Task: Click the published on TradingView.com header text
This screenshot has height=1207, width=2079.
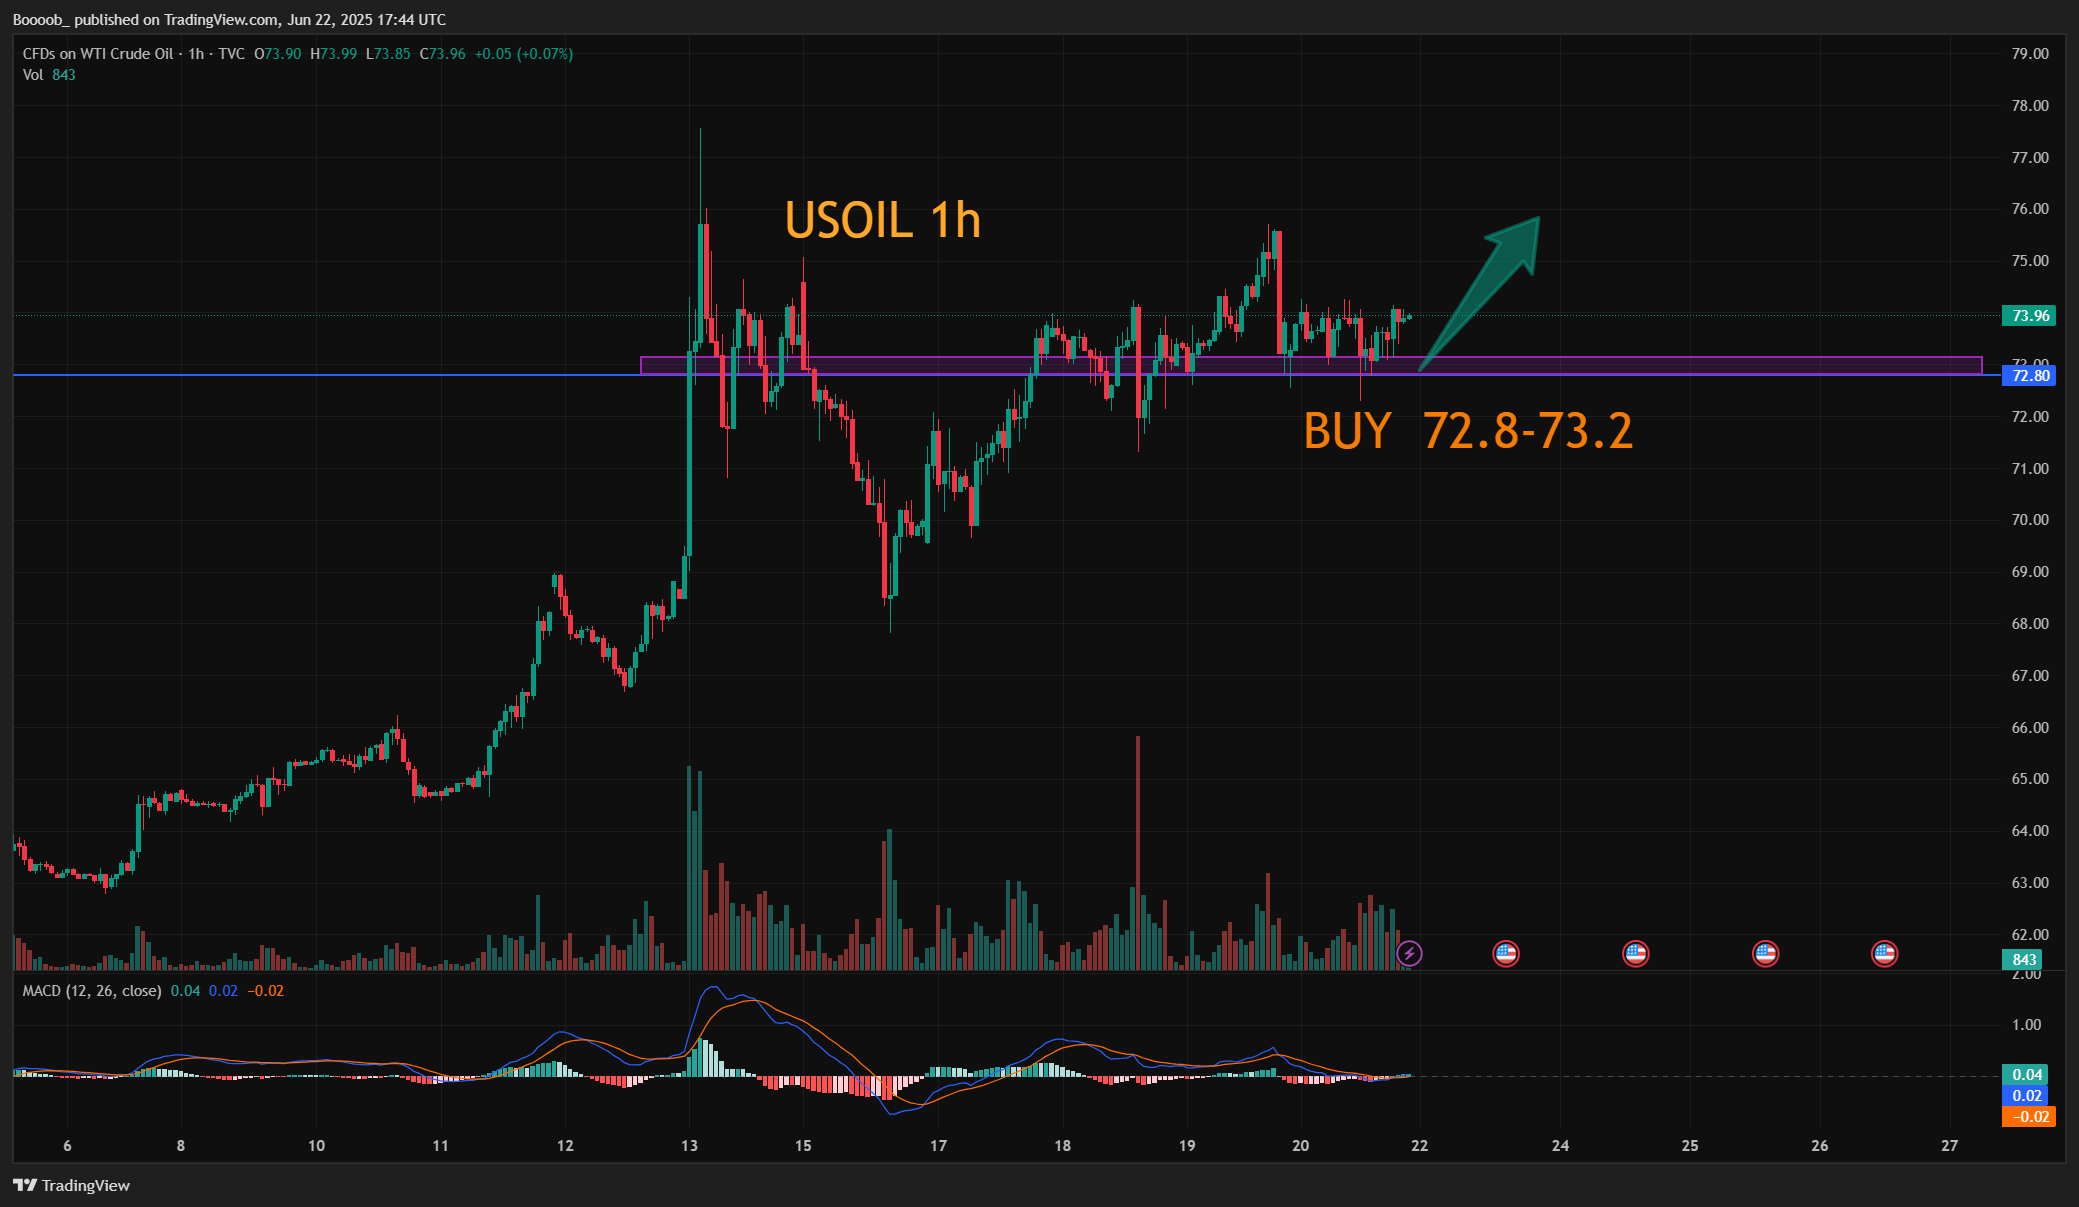Action: pos(177,20)
